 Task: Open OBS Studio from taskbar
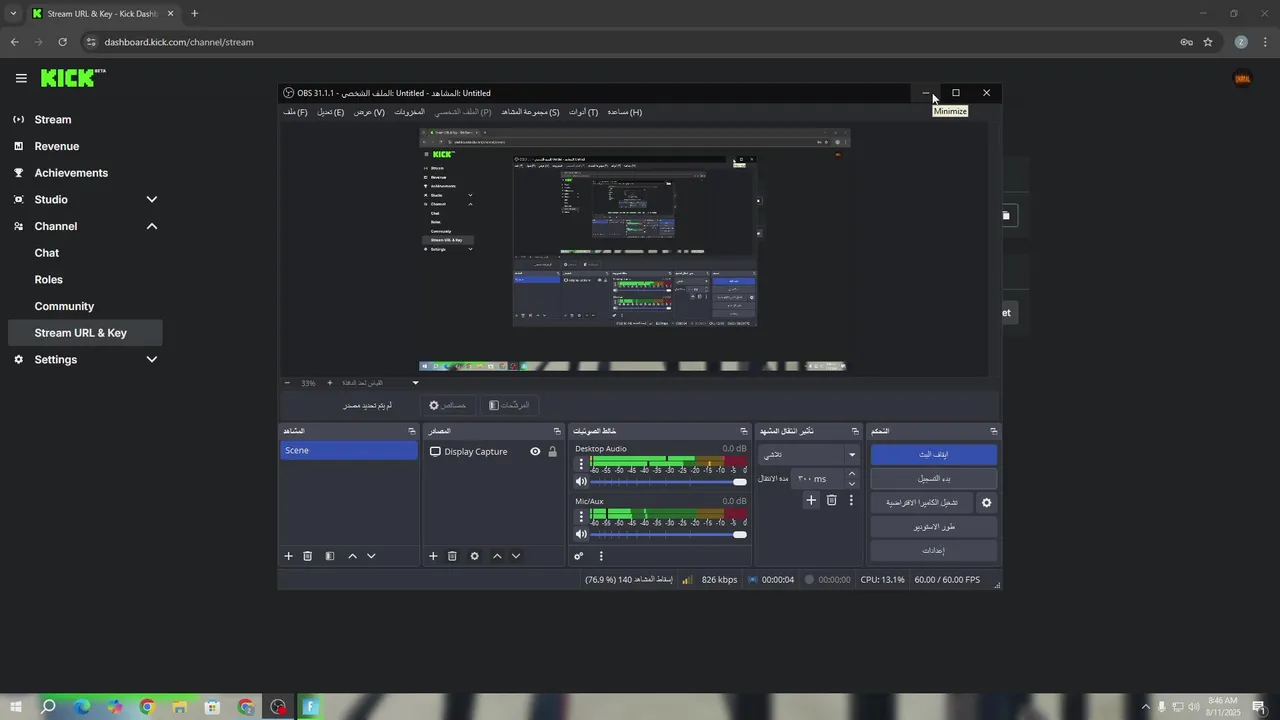(278, 707)
